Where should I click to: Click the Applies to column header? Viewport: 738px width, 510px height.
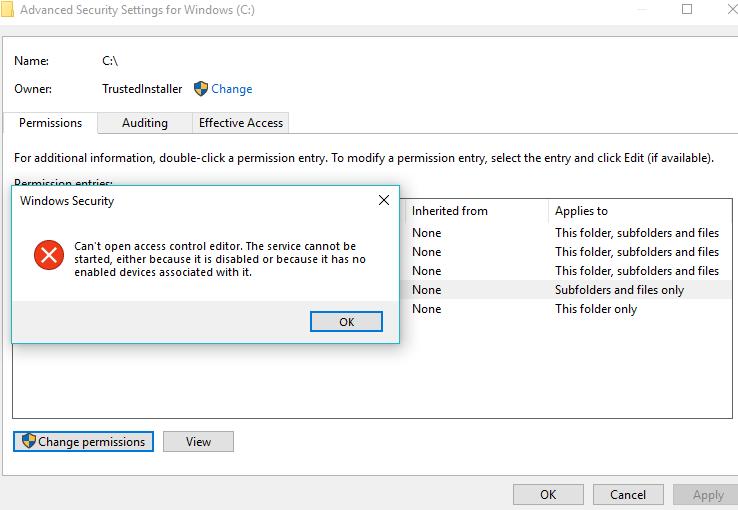639,211
